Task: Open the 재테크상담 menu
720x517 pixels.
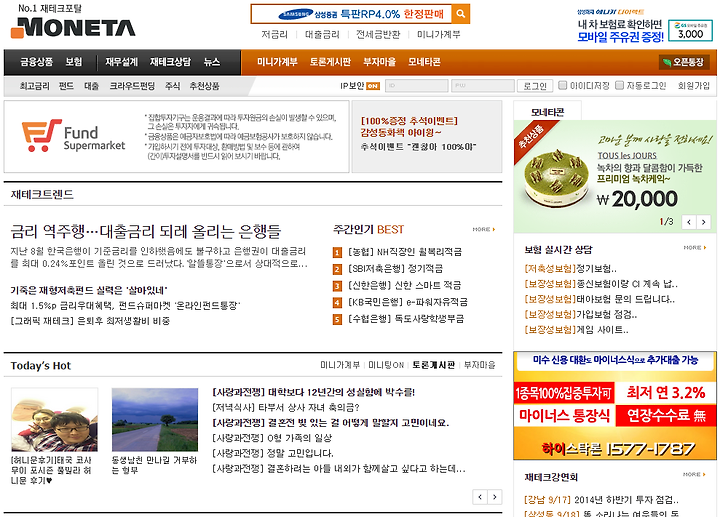Action: tap(170, 62)
